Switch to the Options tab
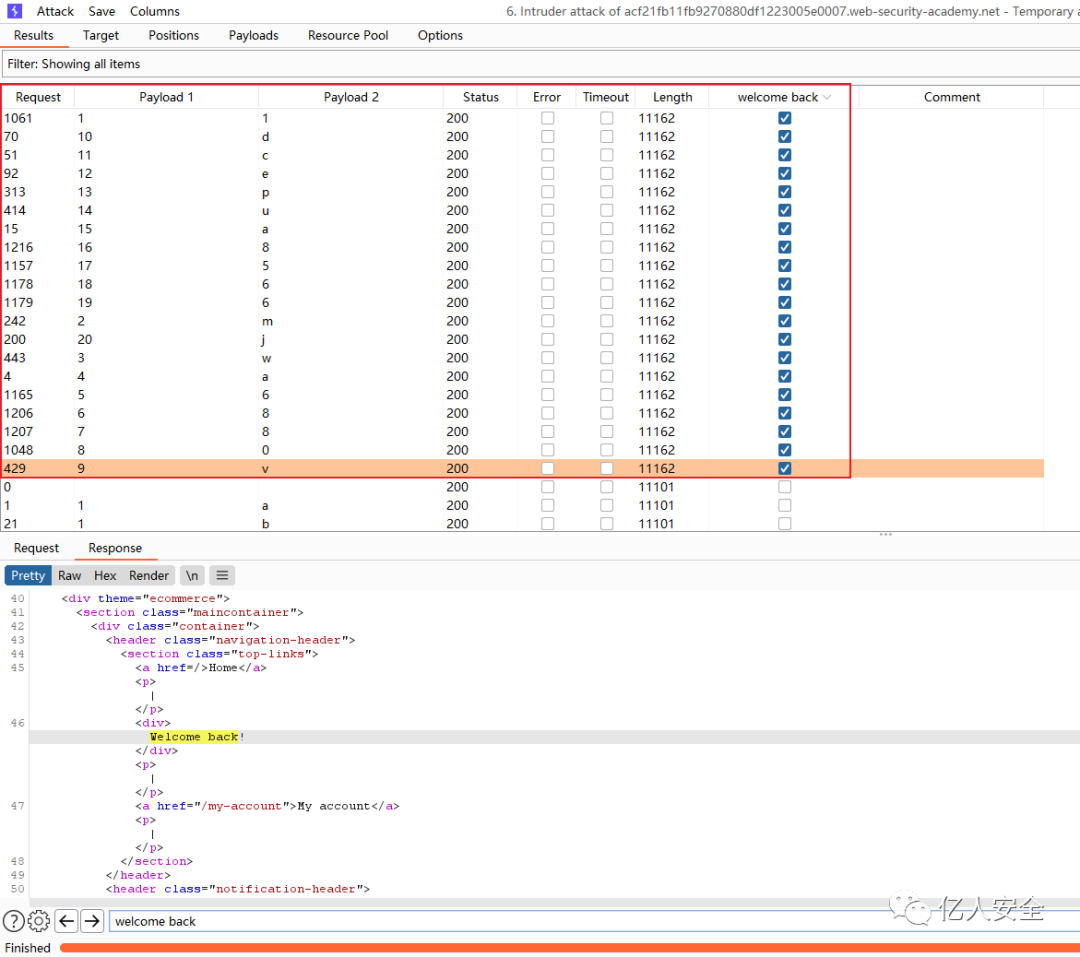 [x=440, y=35]
